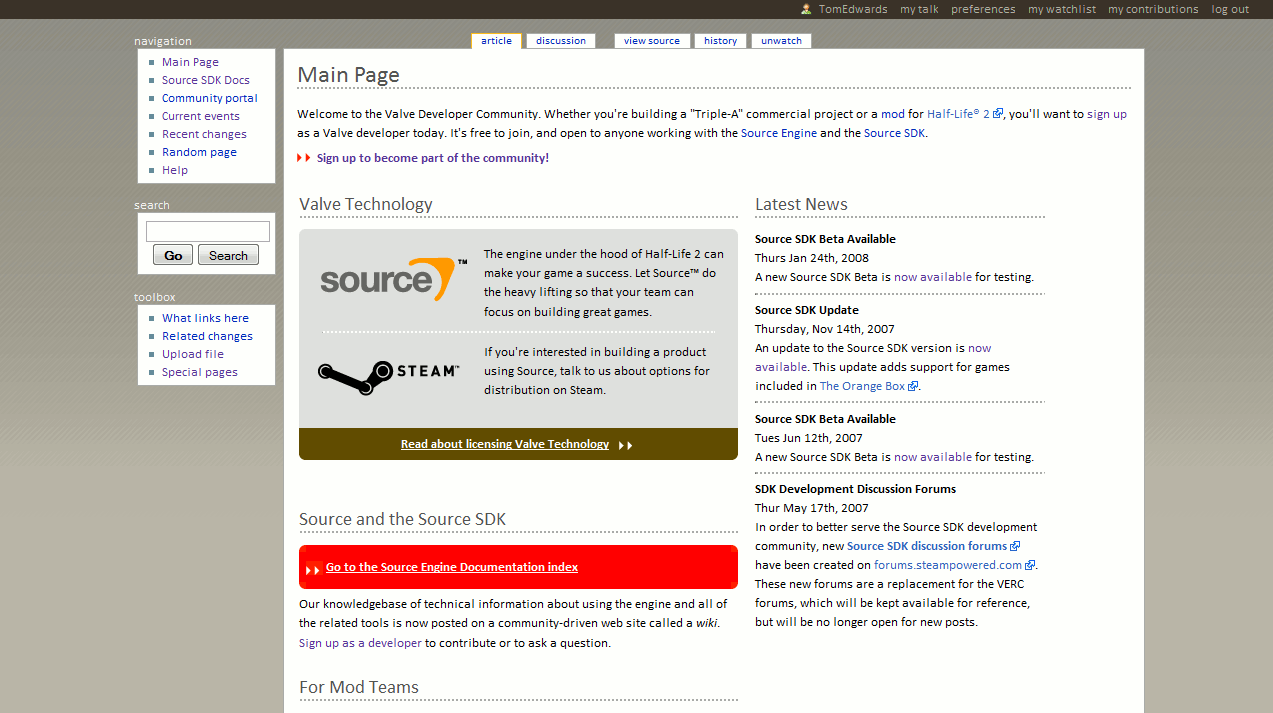1273x713 pixels.
Task: Open the Source Engine link in intro
Action: click(779, 133)
